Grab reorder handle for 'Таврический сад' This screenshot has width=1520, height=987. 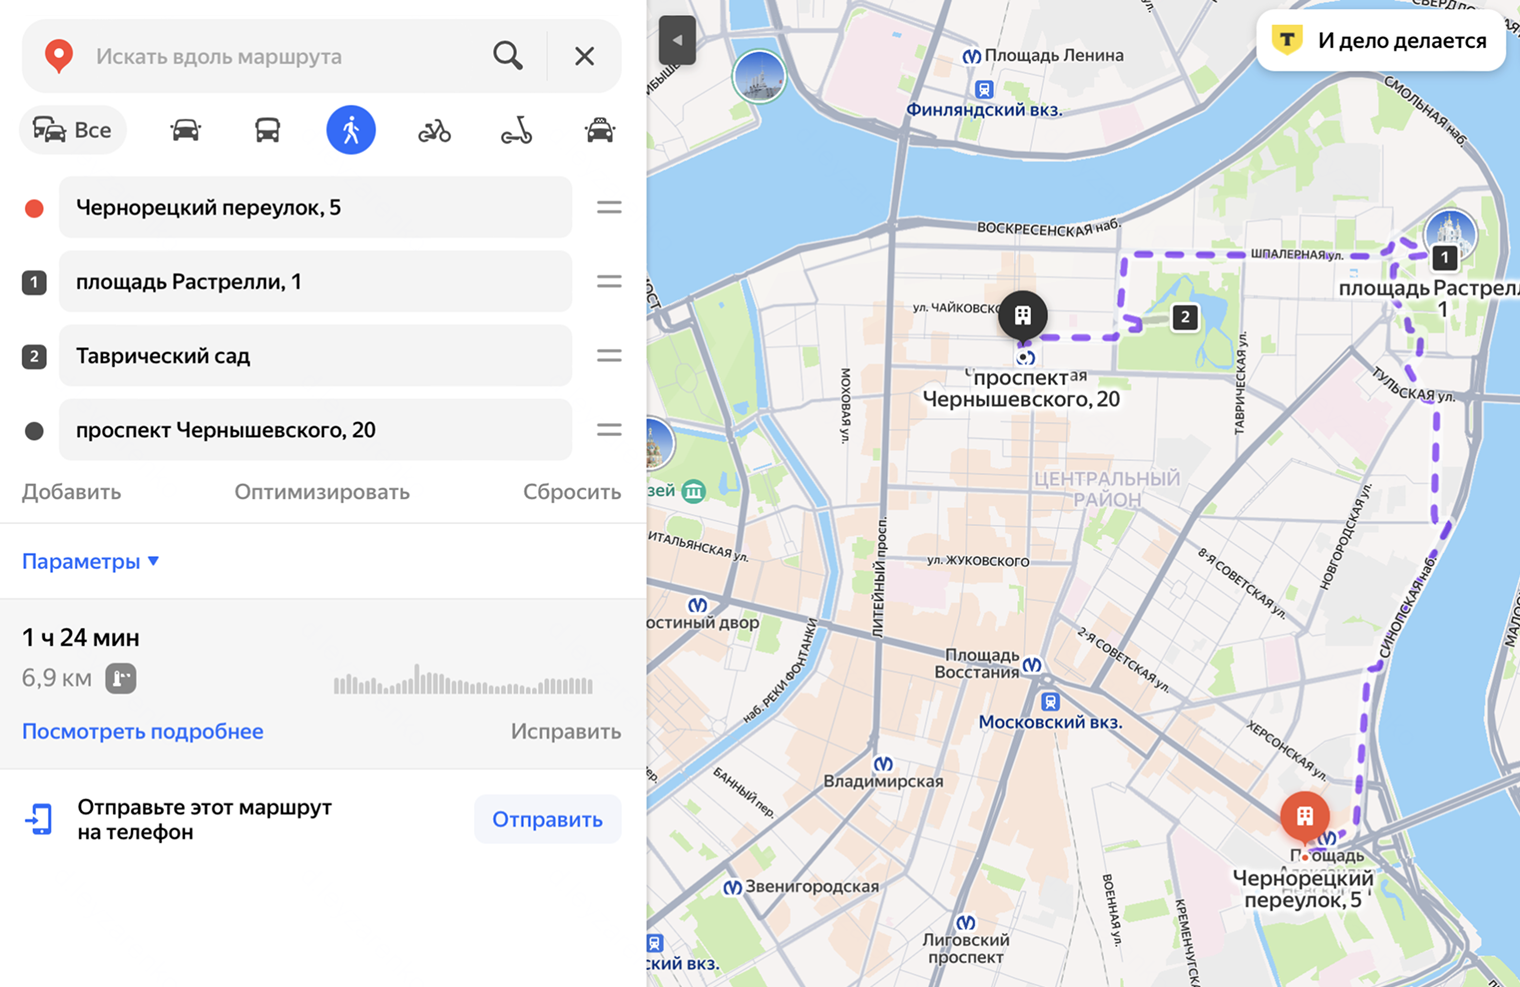(x=609, y=355)
